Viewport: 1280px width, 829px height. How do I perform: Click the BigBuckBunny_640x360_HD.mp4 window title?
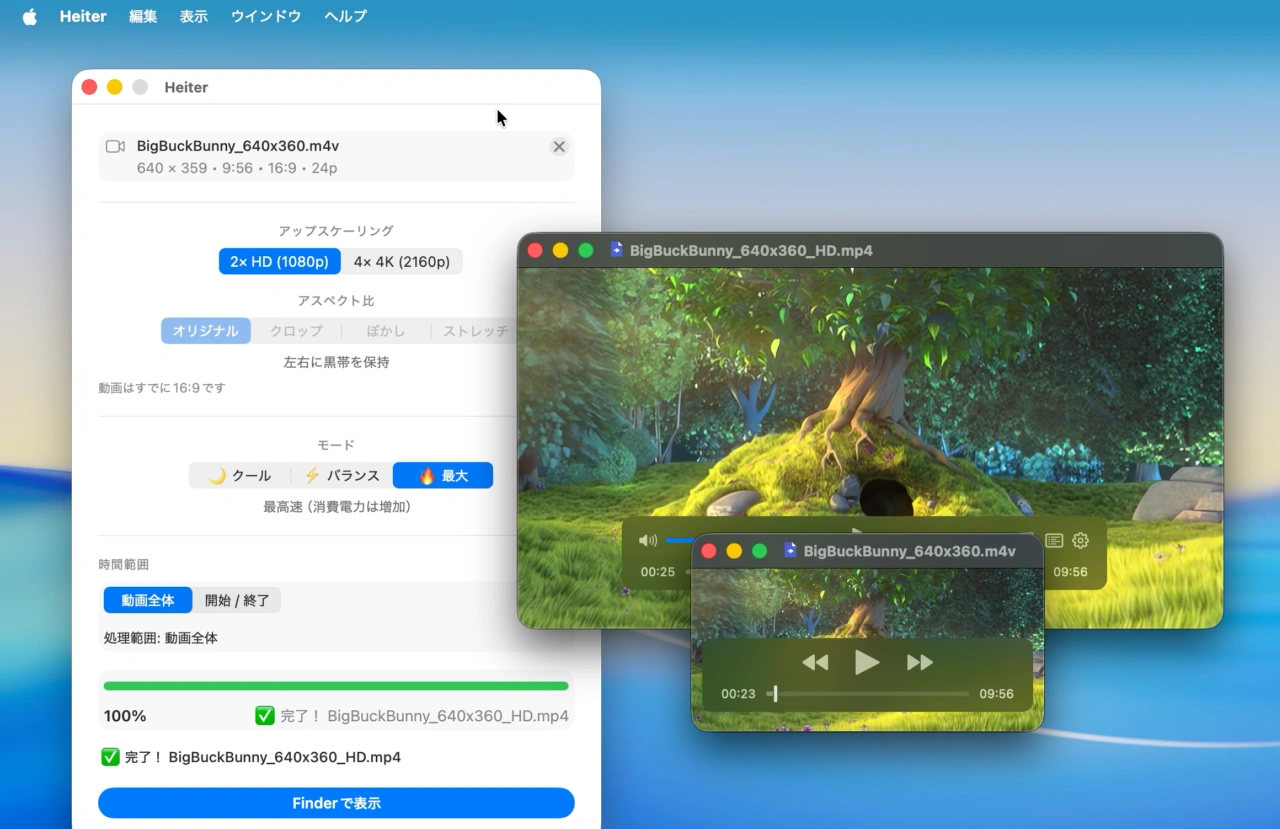click(x=751, y=250)
